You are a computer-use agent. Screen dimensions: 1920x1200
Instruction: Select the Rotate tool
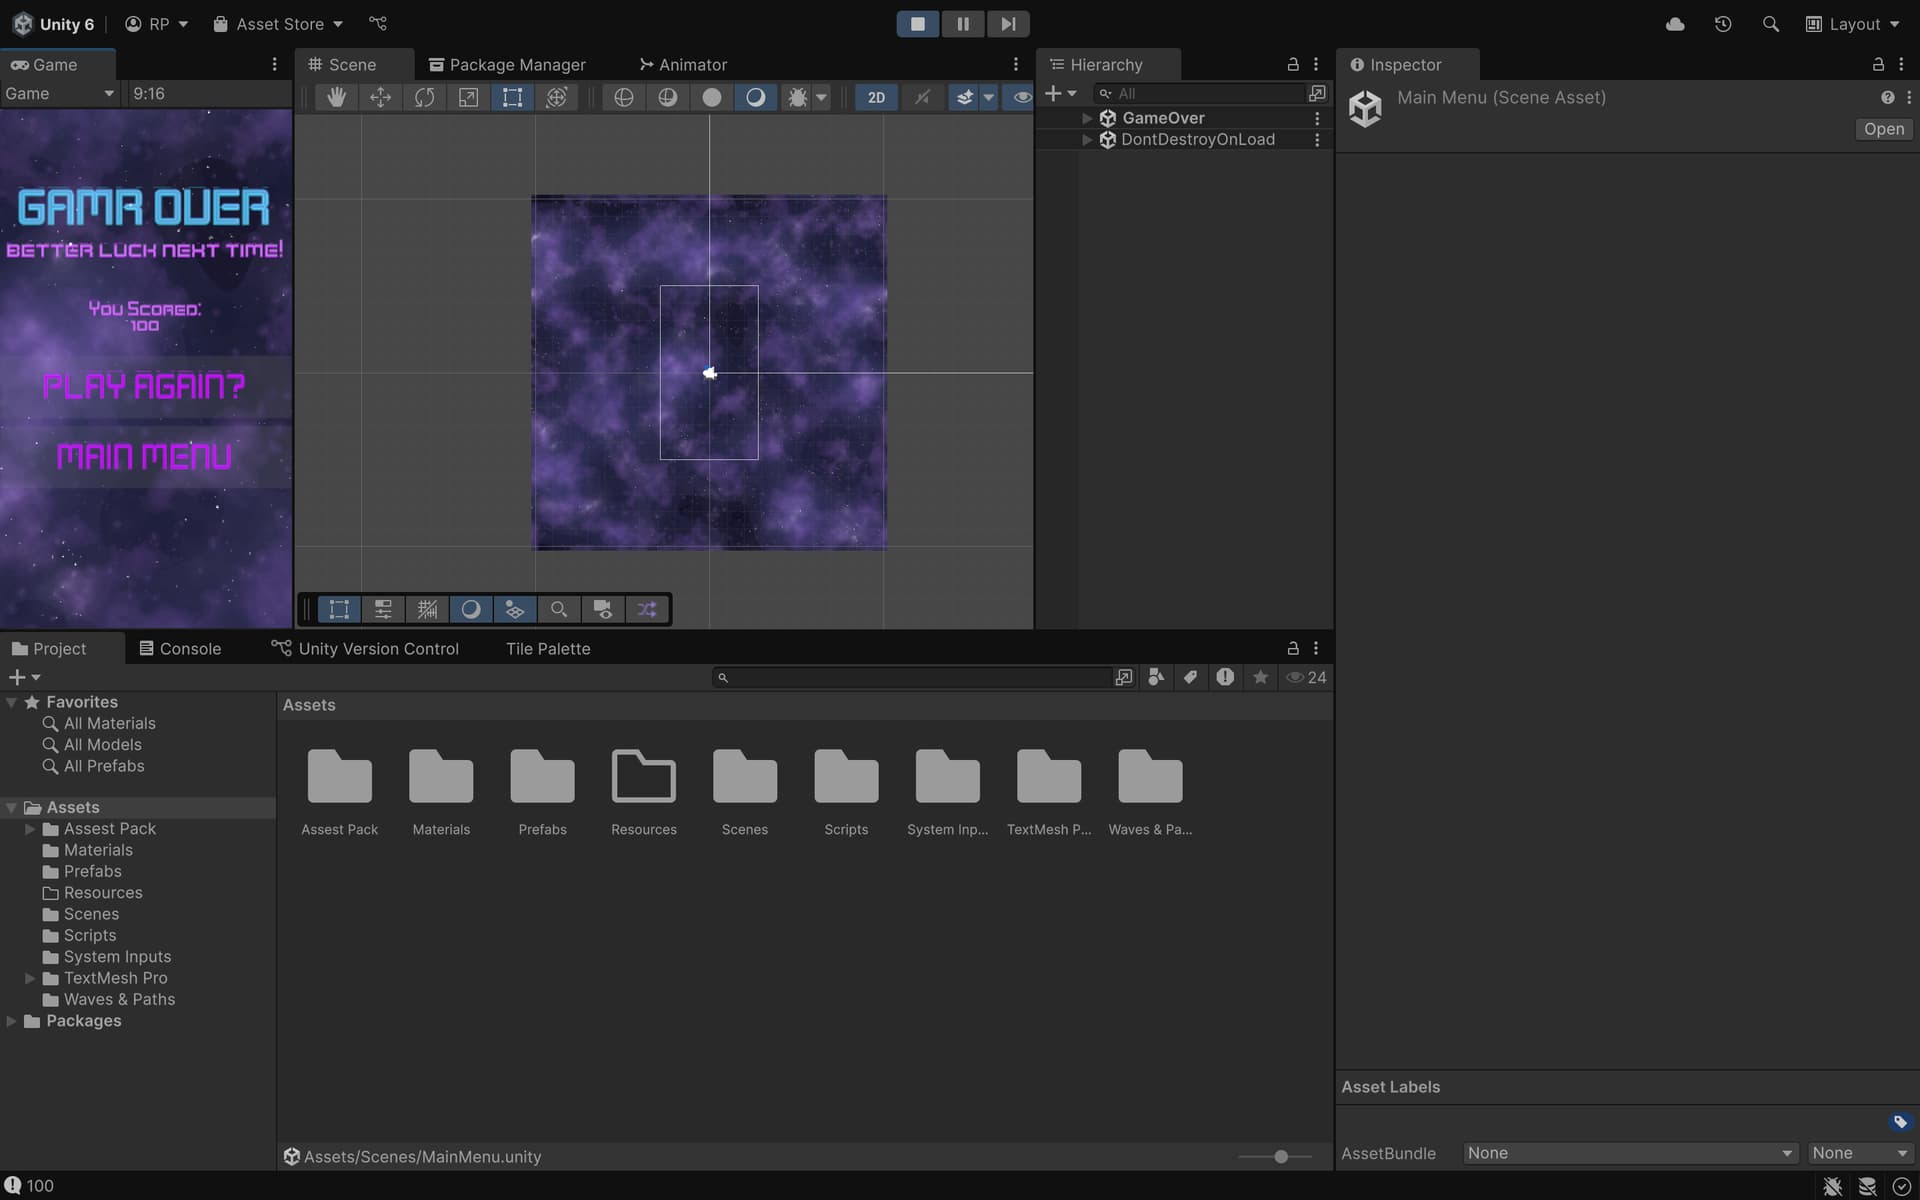pos(425,97)
